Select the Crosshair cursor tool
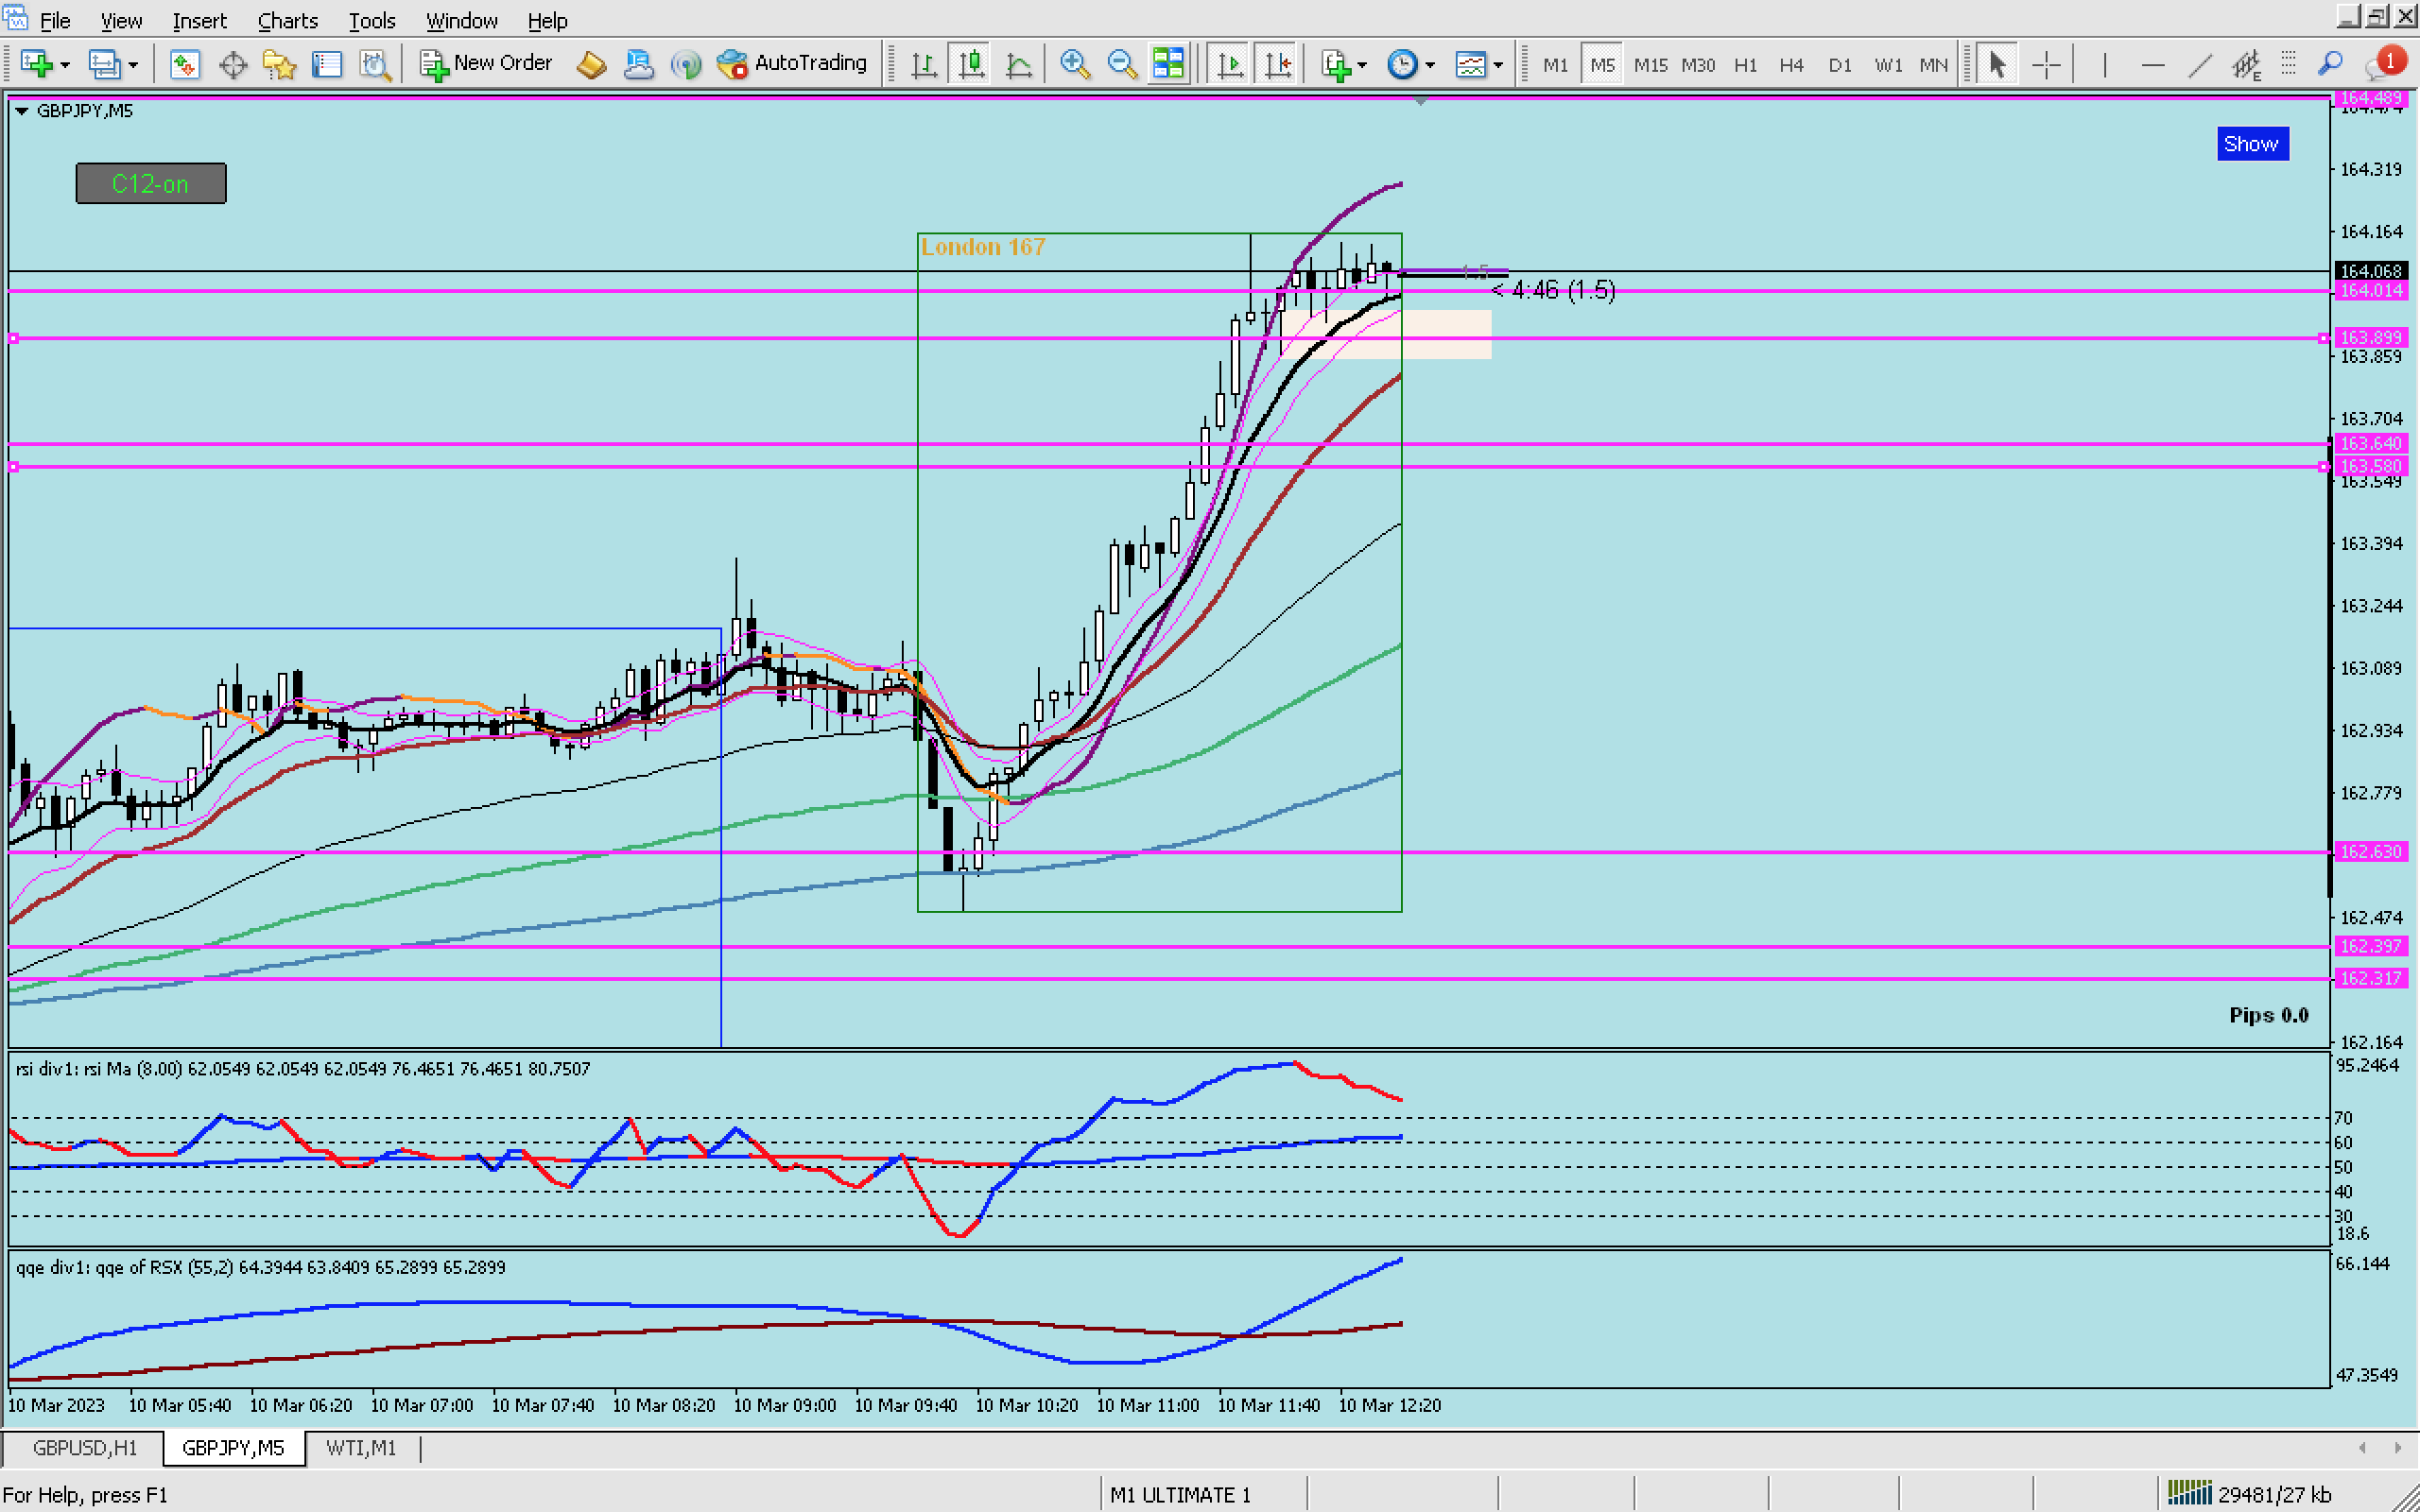This screenshot has width=2420, height=1512. (x=2046, y=65)
